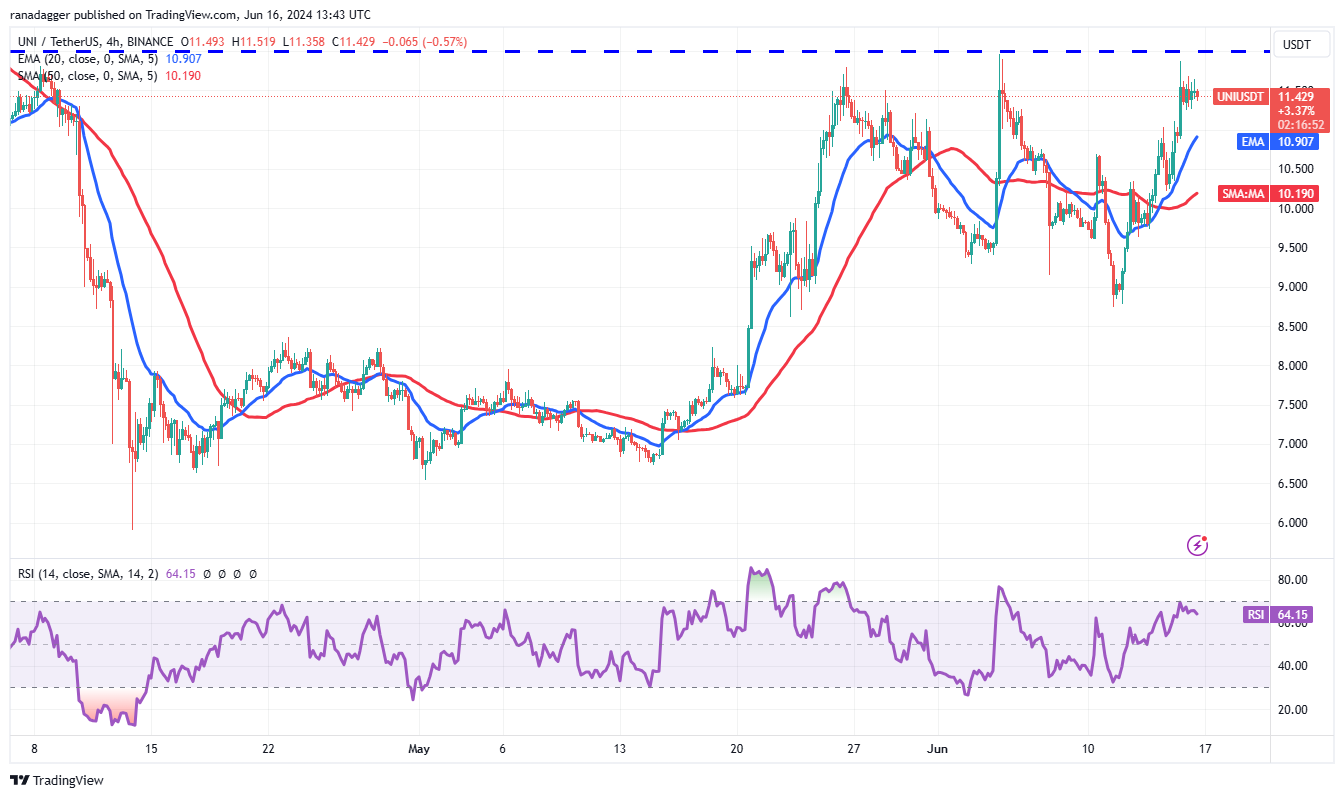The image size is (1344, 798).
Task: Open the USDT currency selector
Action: [x=1297, y=45]
